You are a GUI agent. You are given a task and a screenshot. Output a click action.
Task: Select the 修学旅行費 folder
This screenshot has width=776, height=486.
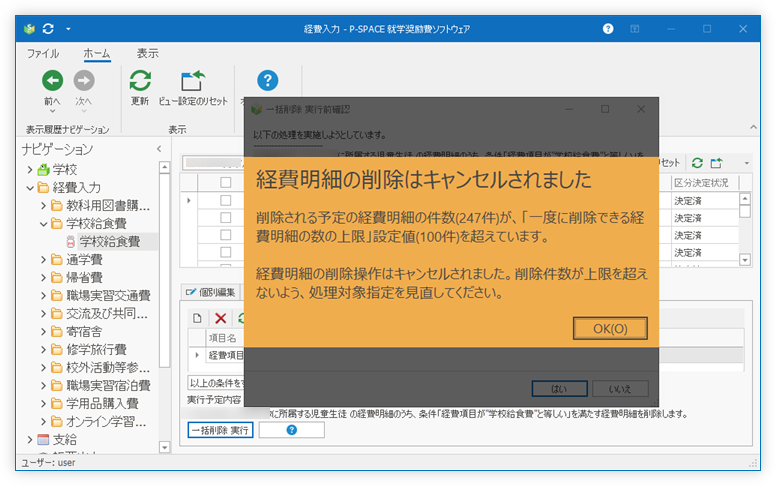[x=96, y=349]
